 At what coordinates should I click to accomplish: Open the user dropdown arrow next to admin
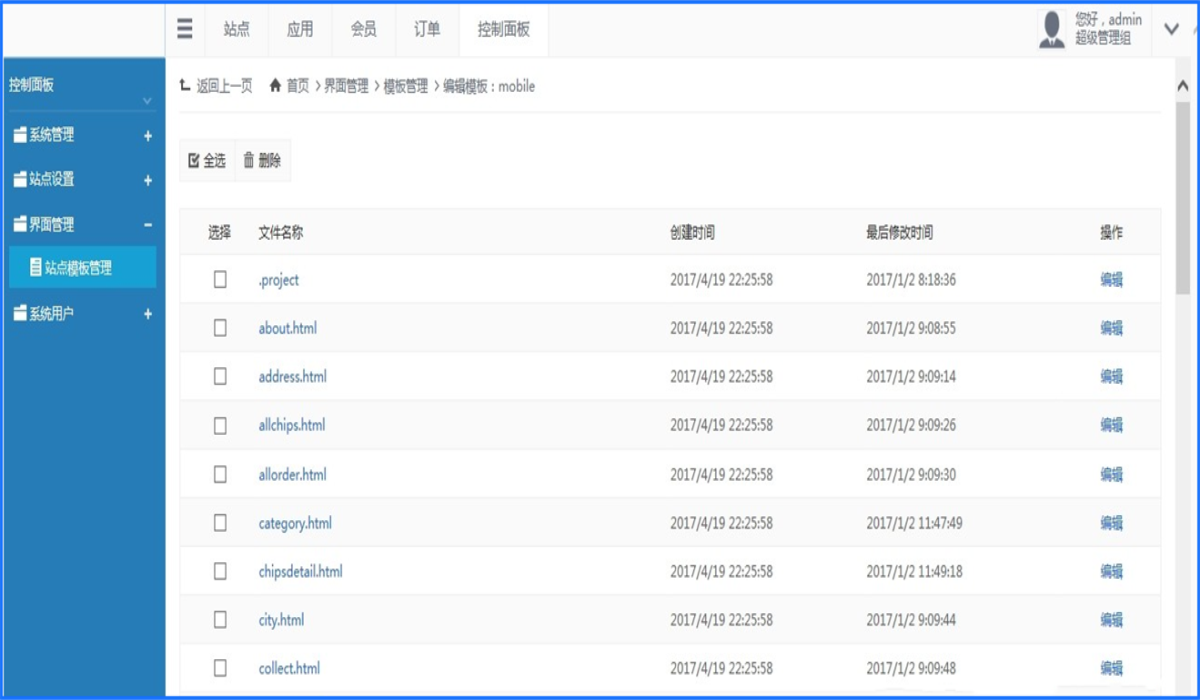click(x=1172, y=30)
